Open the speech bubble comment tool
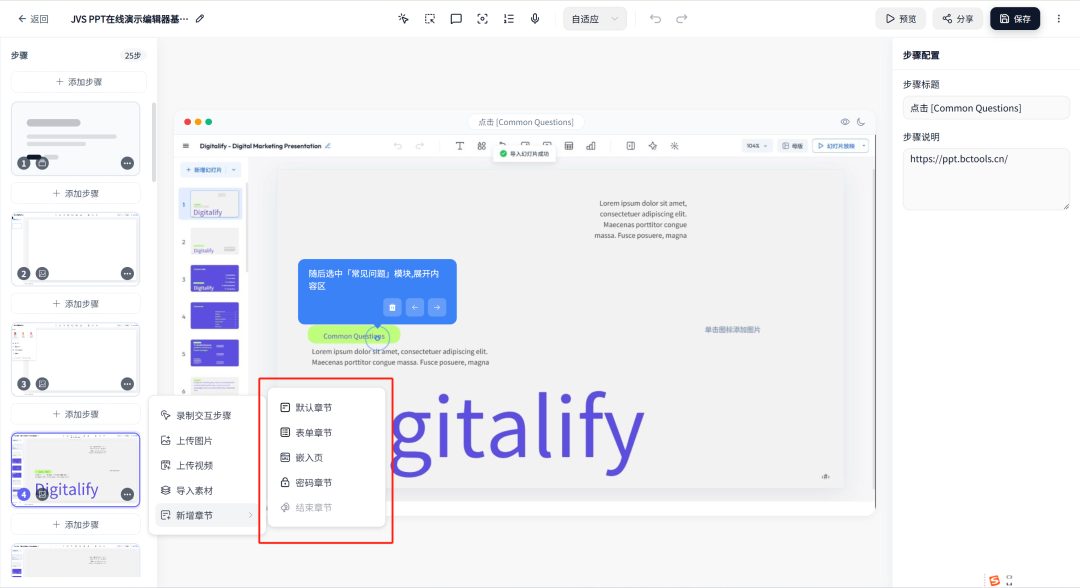 [456, 19]
